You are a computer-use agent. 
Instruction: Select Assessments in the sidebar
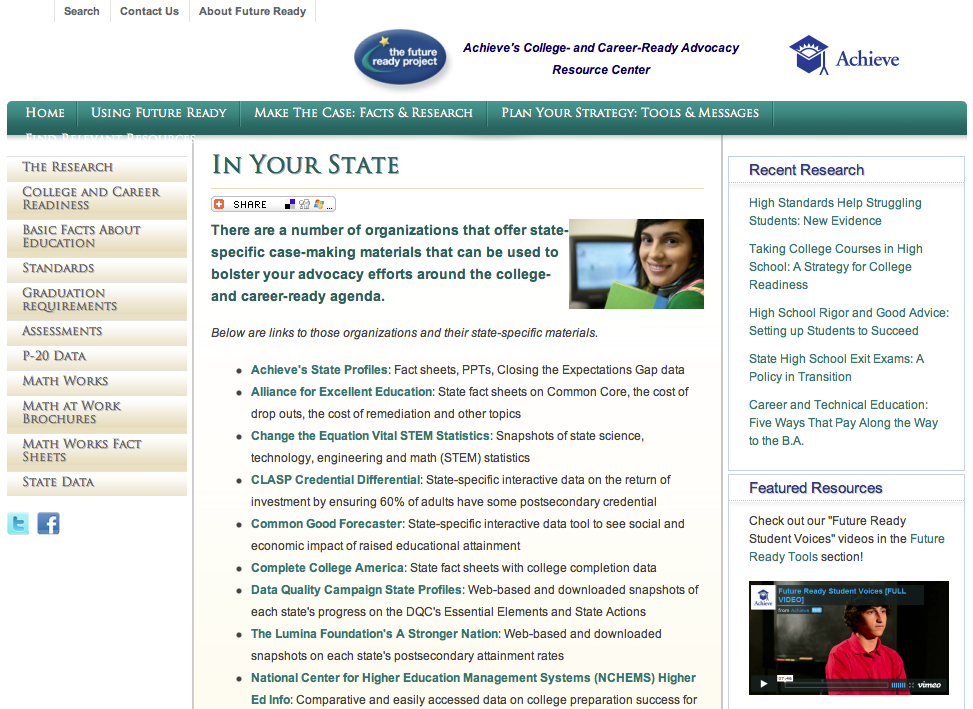tap(97, 332)
